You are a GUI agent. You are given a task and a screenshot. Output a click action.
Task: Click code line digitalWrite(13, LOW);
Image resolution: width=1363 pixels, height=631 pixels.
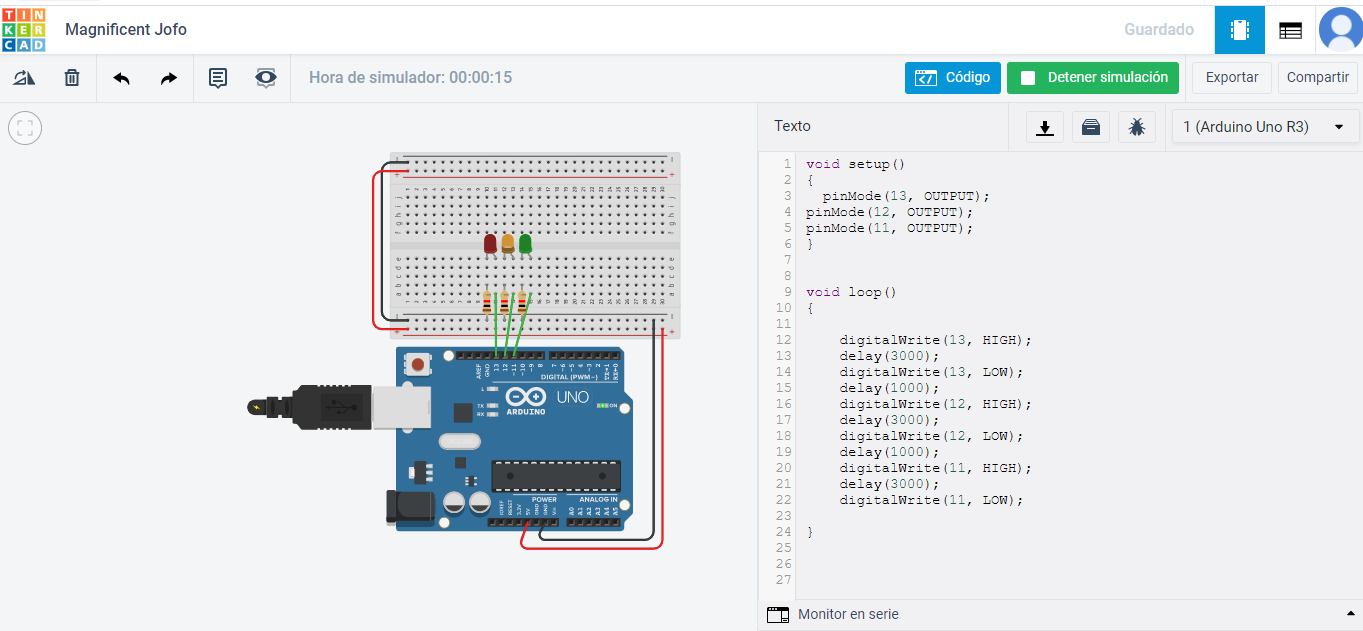pyautogui.click(x=931, y=372)
